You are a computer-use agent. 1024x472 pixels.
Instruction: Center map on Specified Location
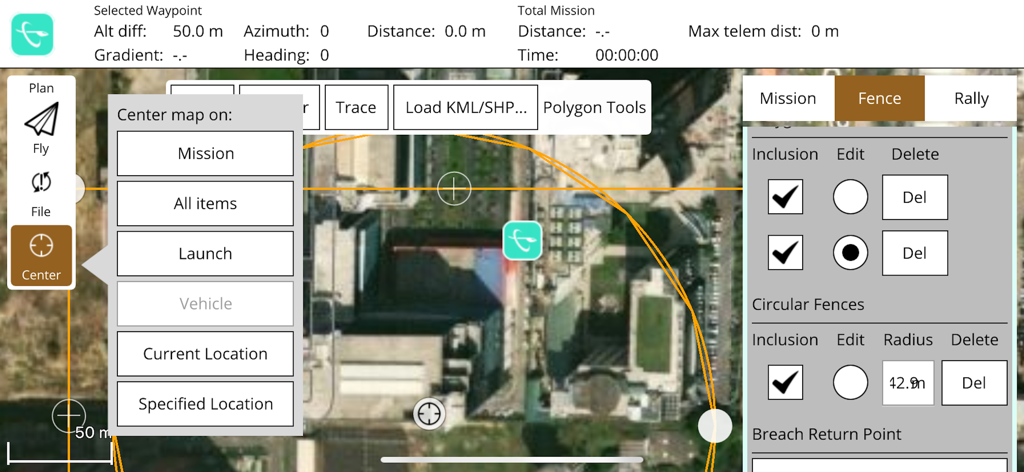point(205,404)
